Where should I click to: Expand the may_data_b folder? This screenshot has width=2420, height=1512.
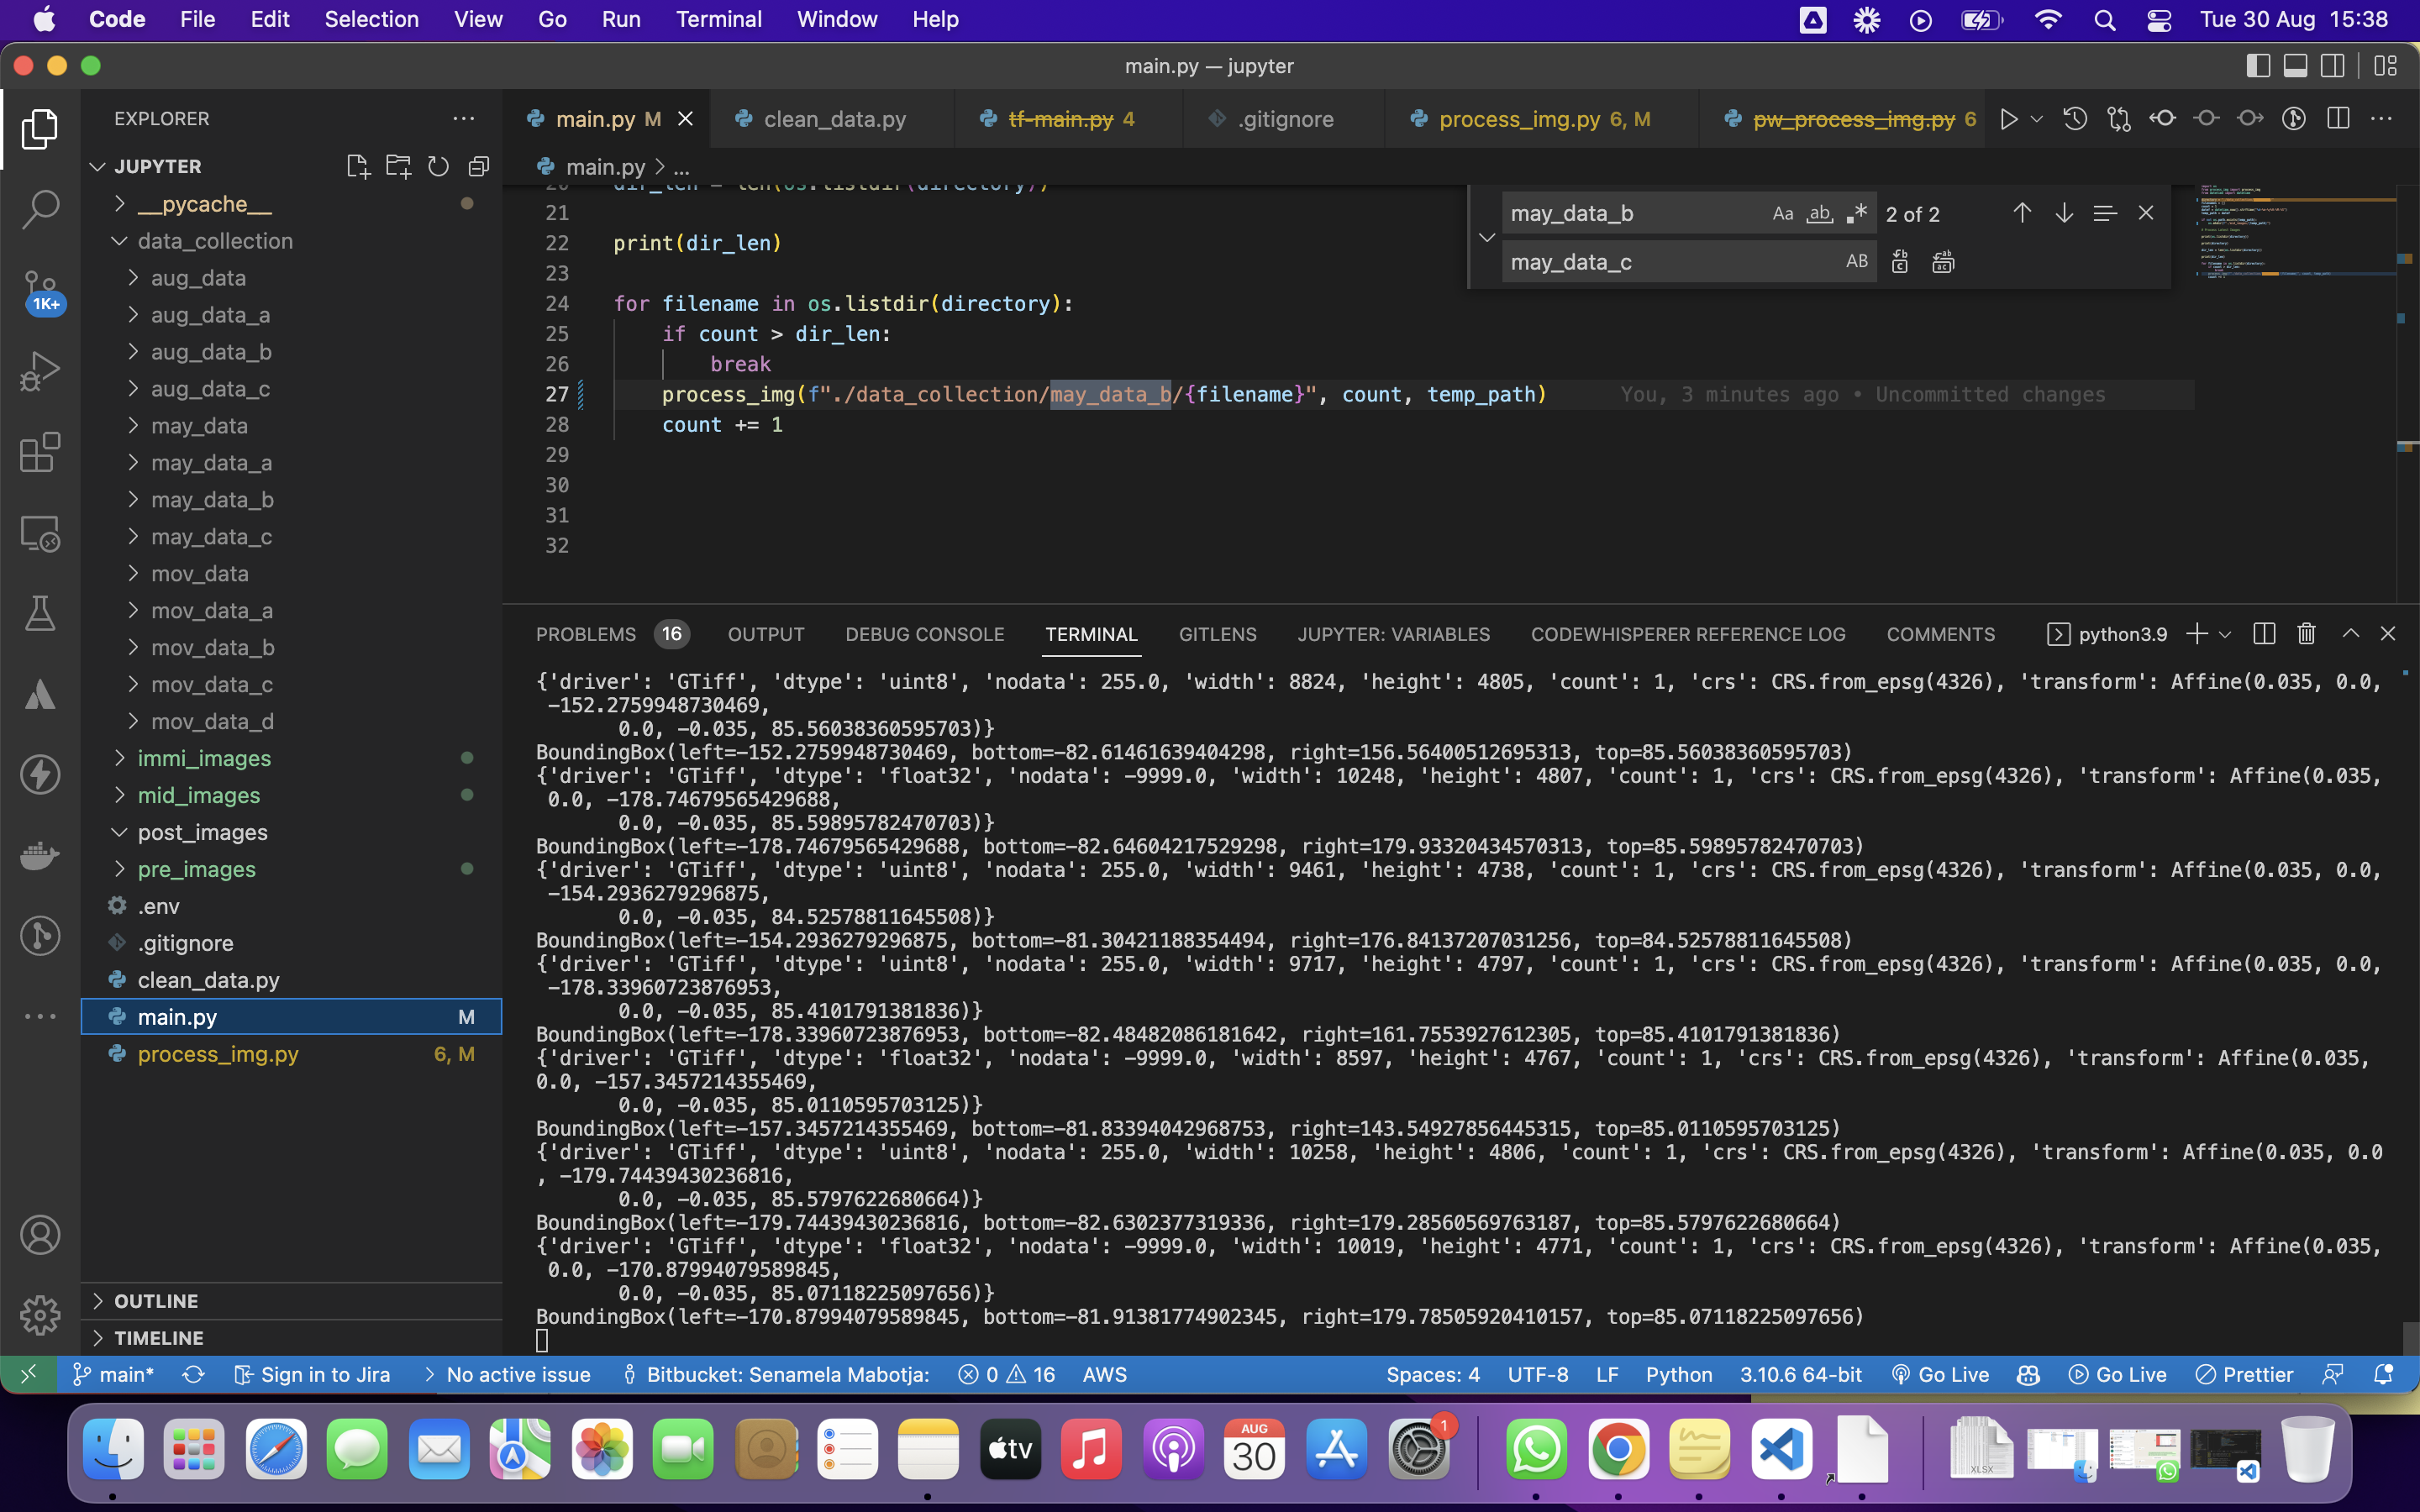(212, 500)
